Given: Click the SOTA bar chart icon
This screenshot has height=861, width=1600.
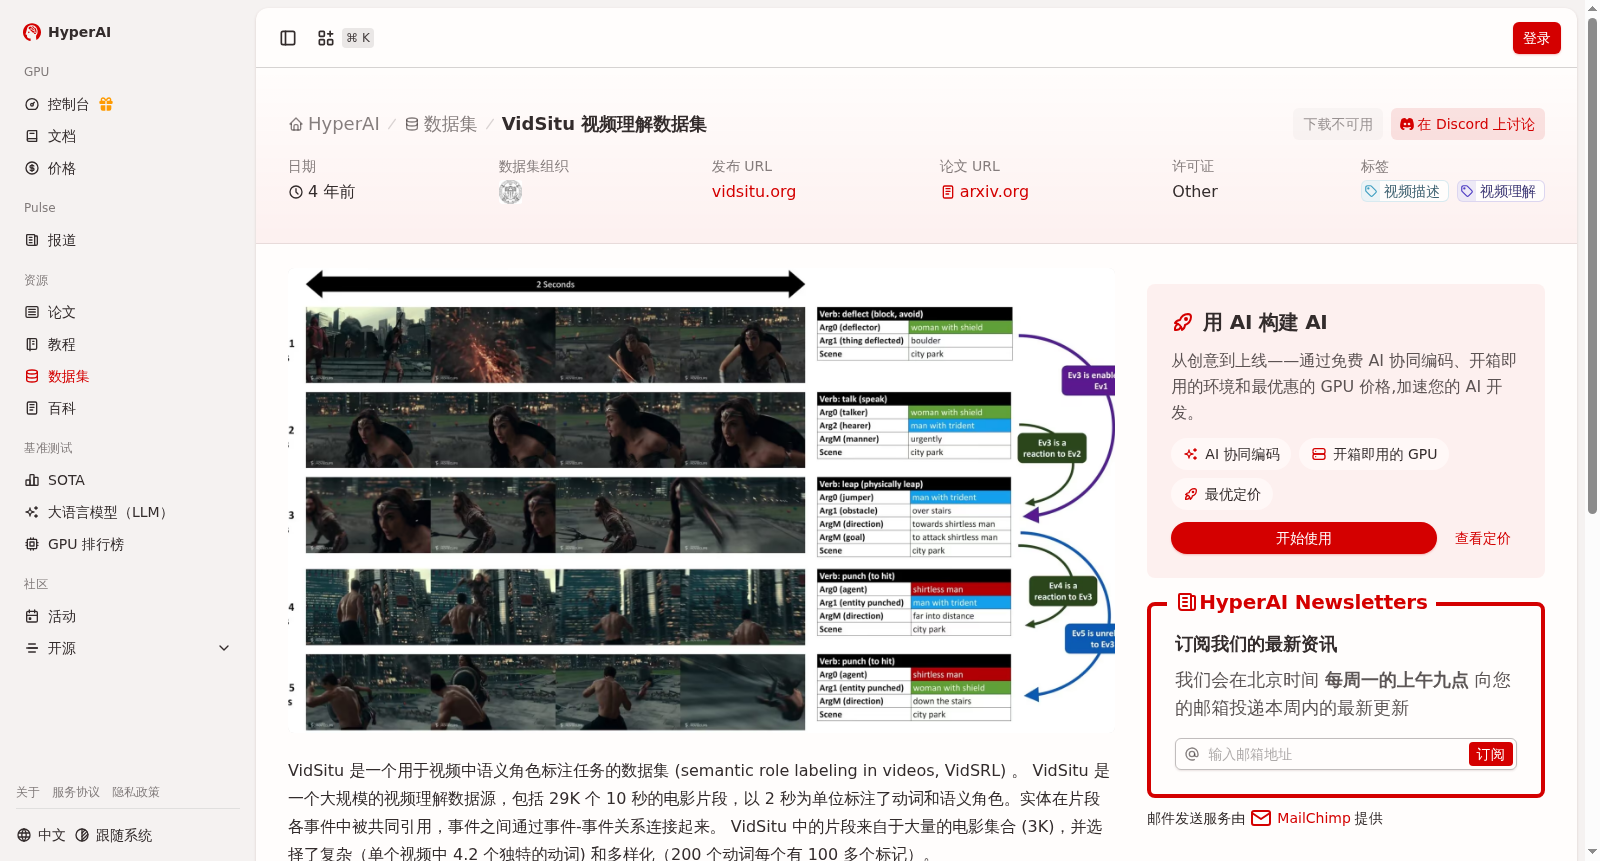Looking at the screenshot, I should 32,480.
